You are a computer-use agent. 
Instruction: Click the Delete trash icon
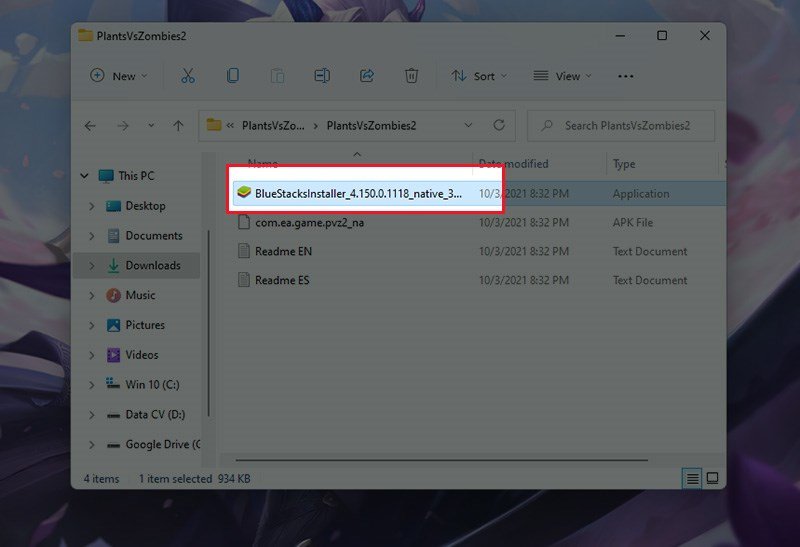(x=411, y=76)
